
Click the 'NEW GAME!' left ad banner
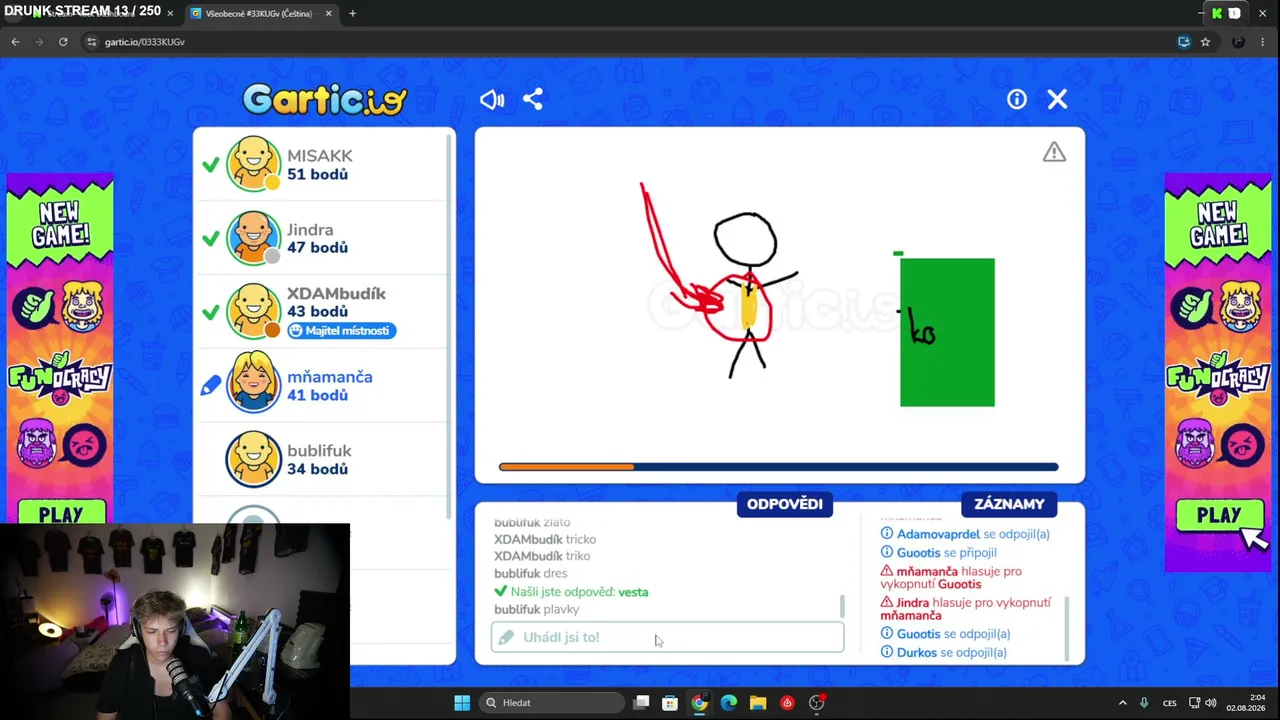click(60, 223)
